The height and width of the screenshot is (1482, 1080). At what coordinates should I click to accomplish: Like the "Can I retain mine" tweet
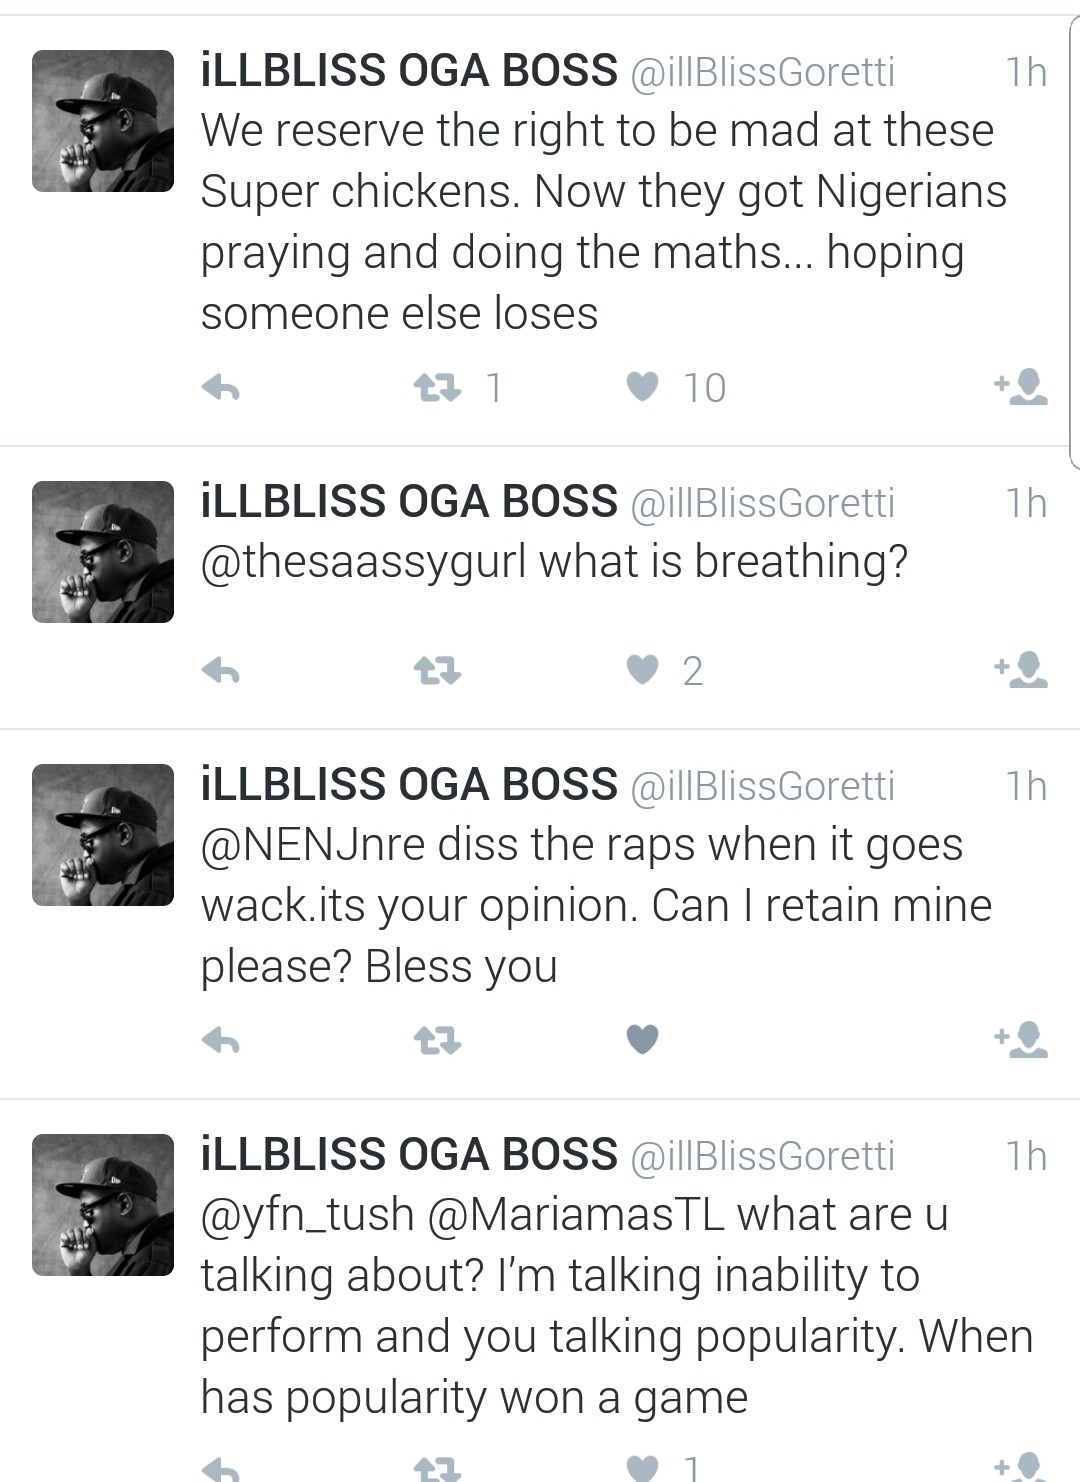(643, 1040)
